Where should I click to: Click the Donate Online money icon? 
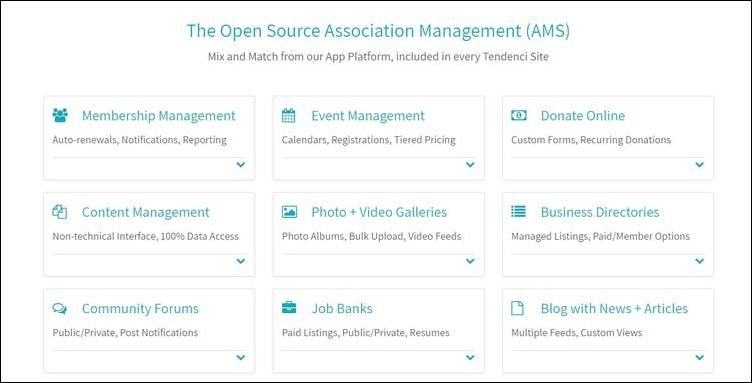tap(518, 116)
